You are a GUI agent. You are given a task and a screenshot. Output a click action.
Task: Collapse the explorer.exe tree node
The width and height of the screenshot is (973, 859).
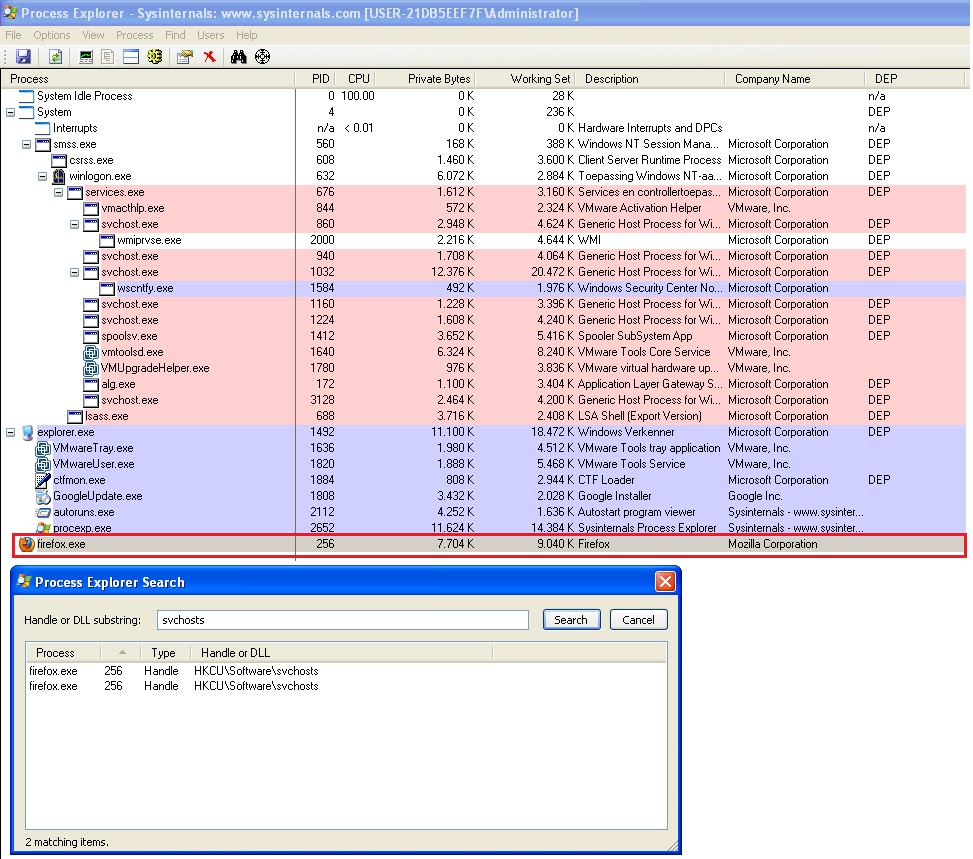[x=11, y=433]
